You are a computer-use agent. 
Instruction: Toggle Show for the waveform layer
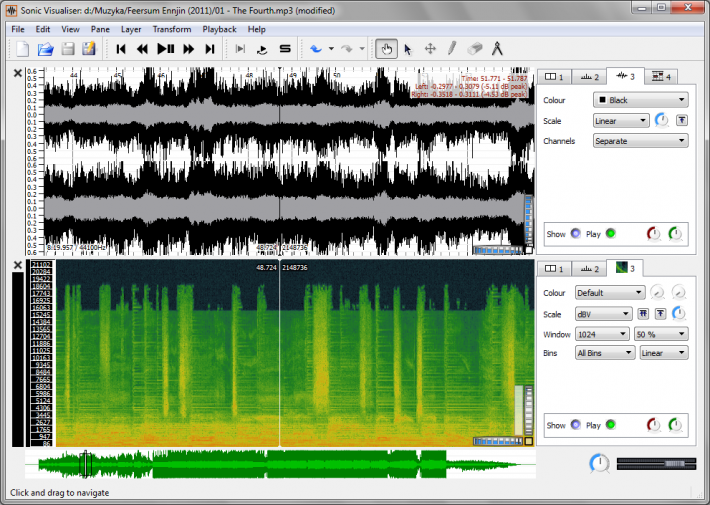click(x=575, y=234)
